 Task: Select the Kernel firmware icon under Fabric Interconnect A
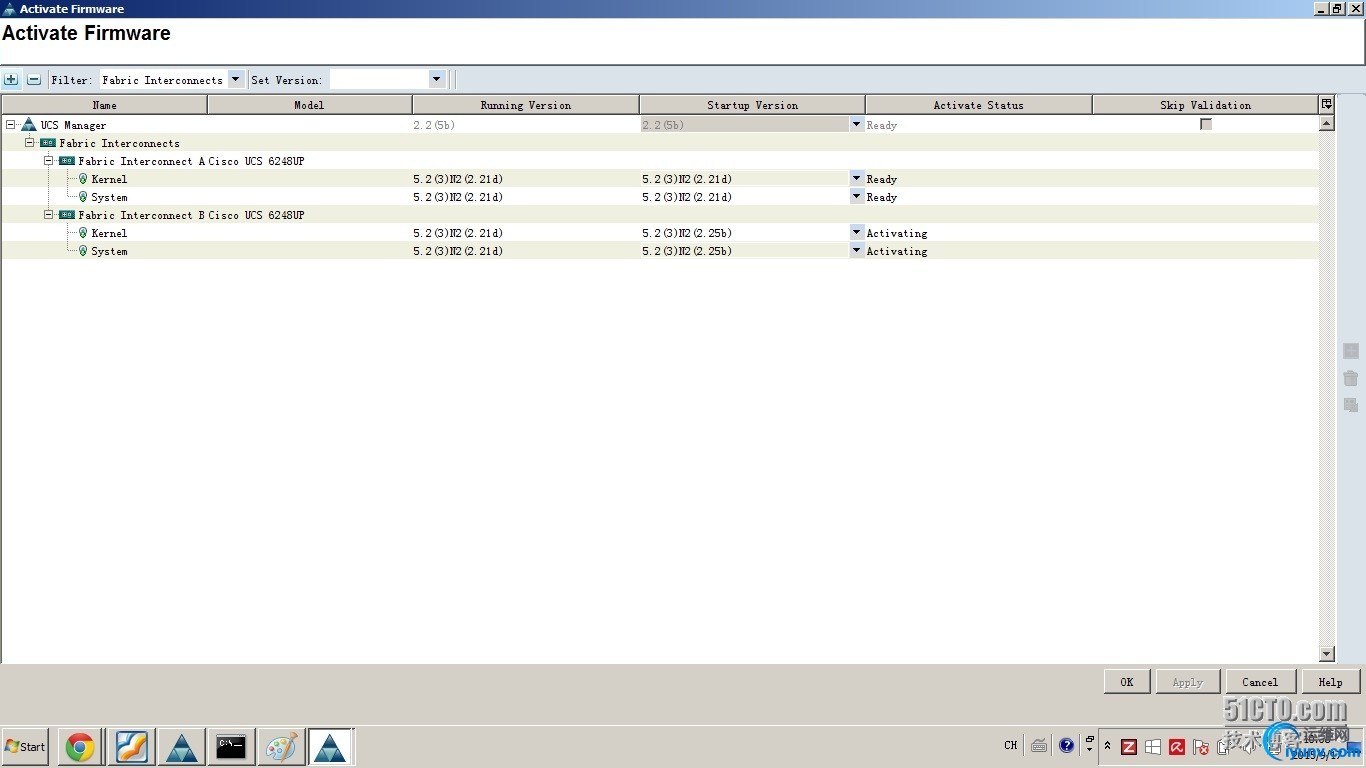tap(84, 179)
